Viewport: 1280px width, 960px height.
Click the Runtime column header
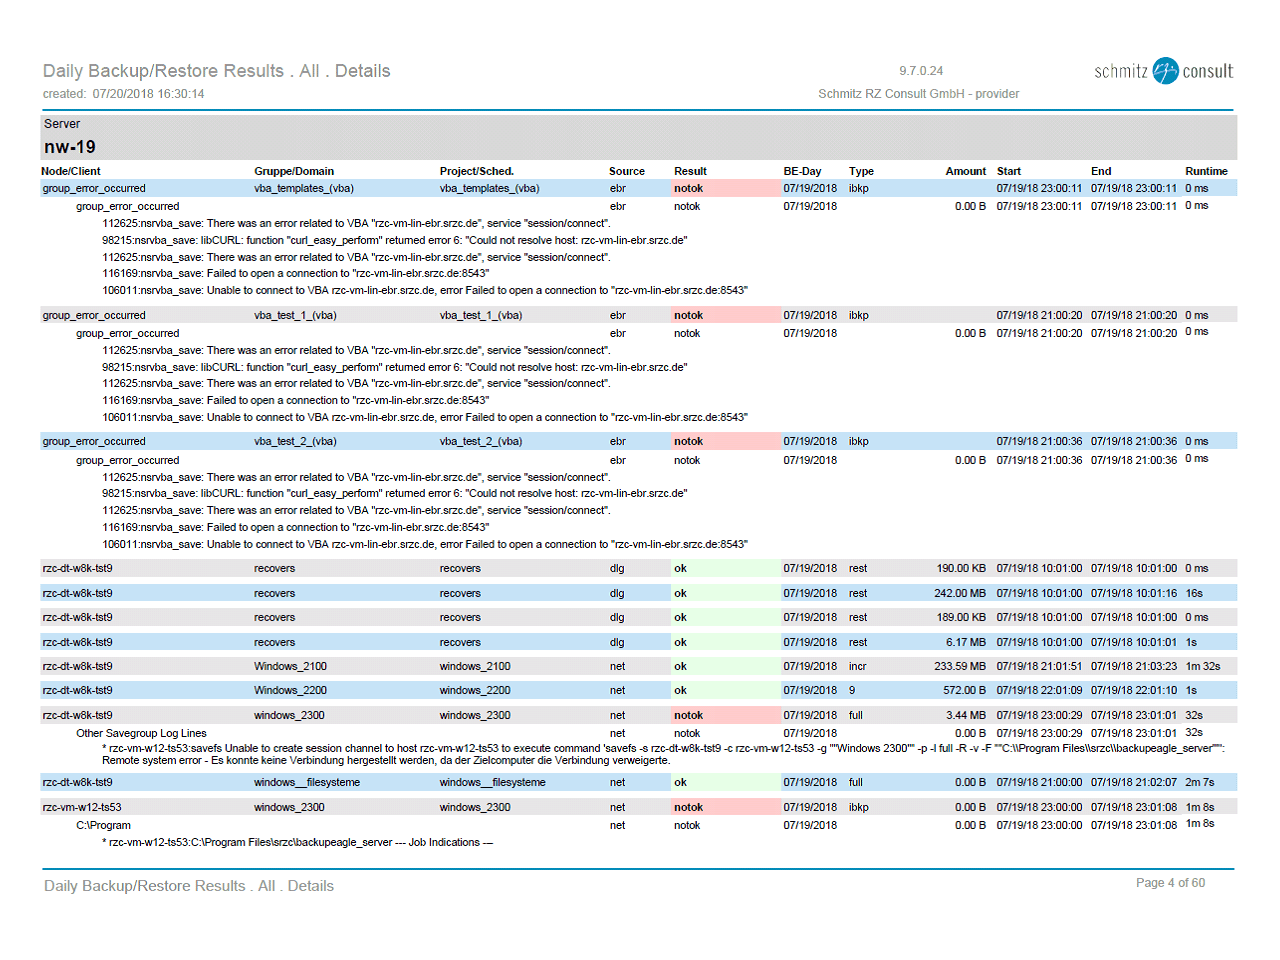click(x=1207, y=171)
